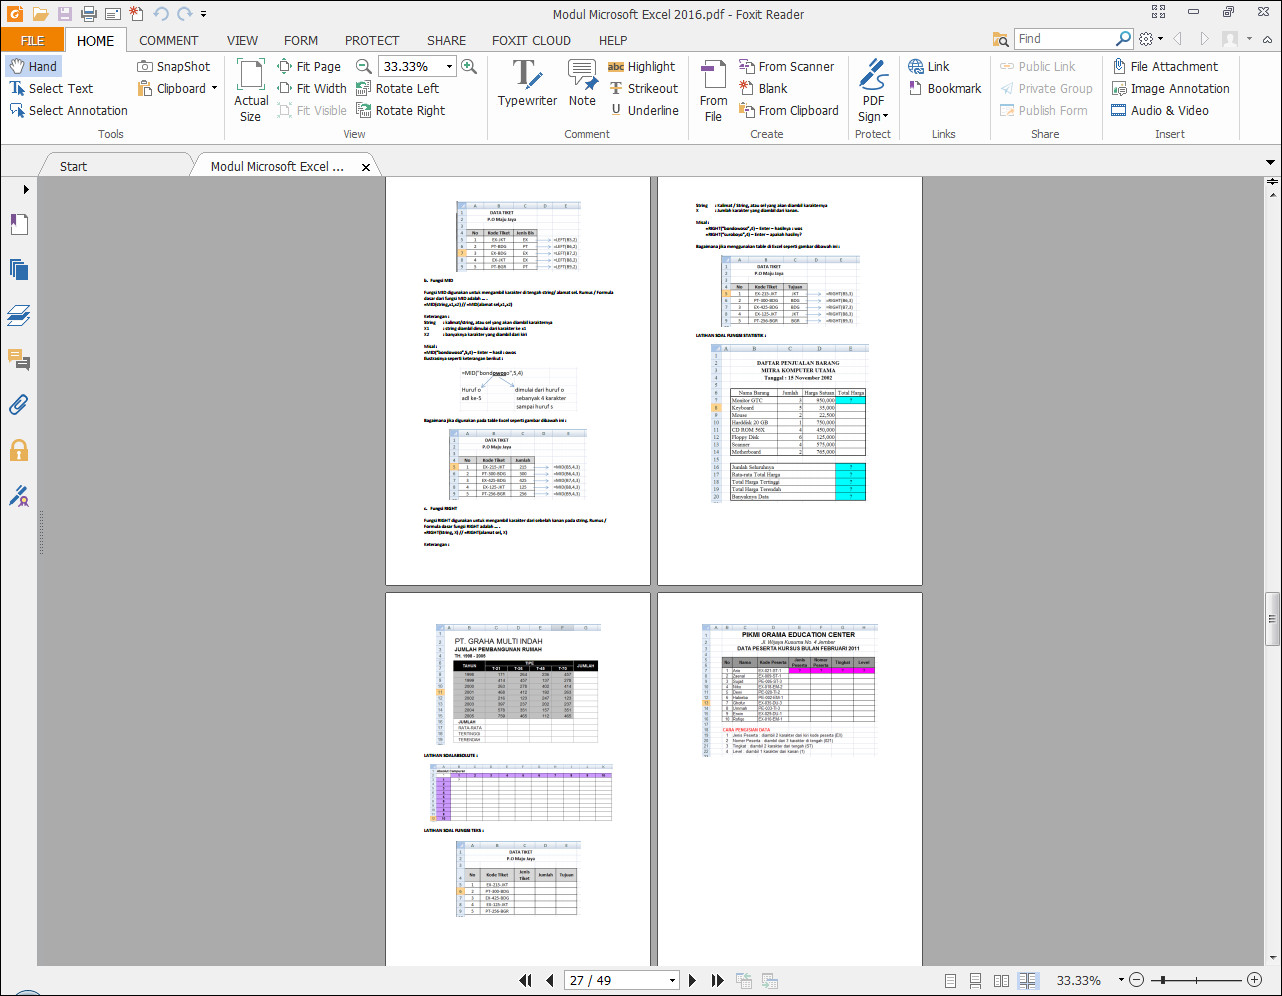Enable facing pages view mode
The height and width of the screenshot is (996, 1282).
(x=1001, y=981)
